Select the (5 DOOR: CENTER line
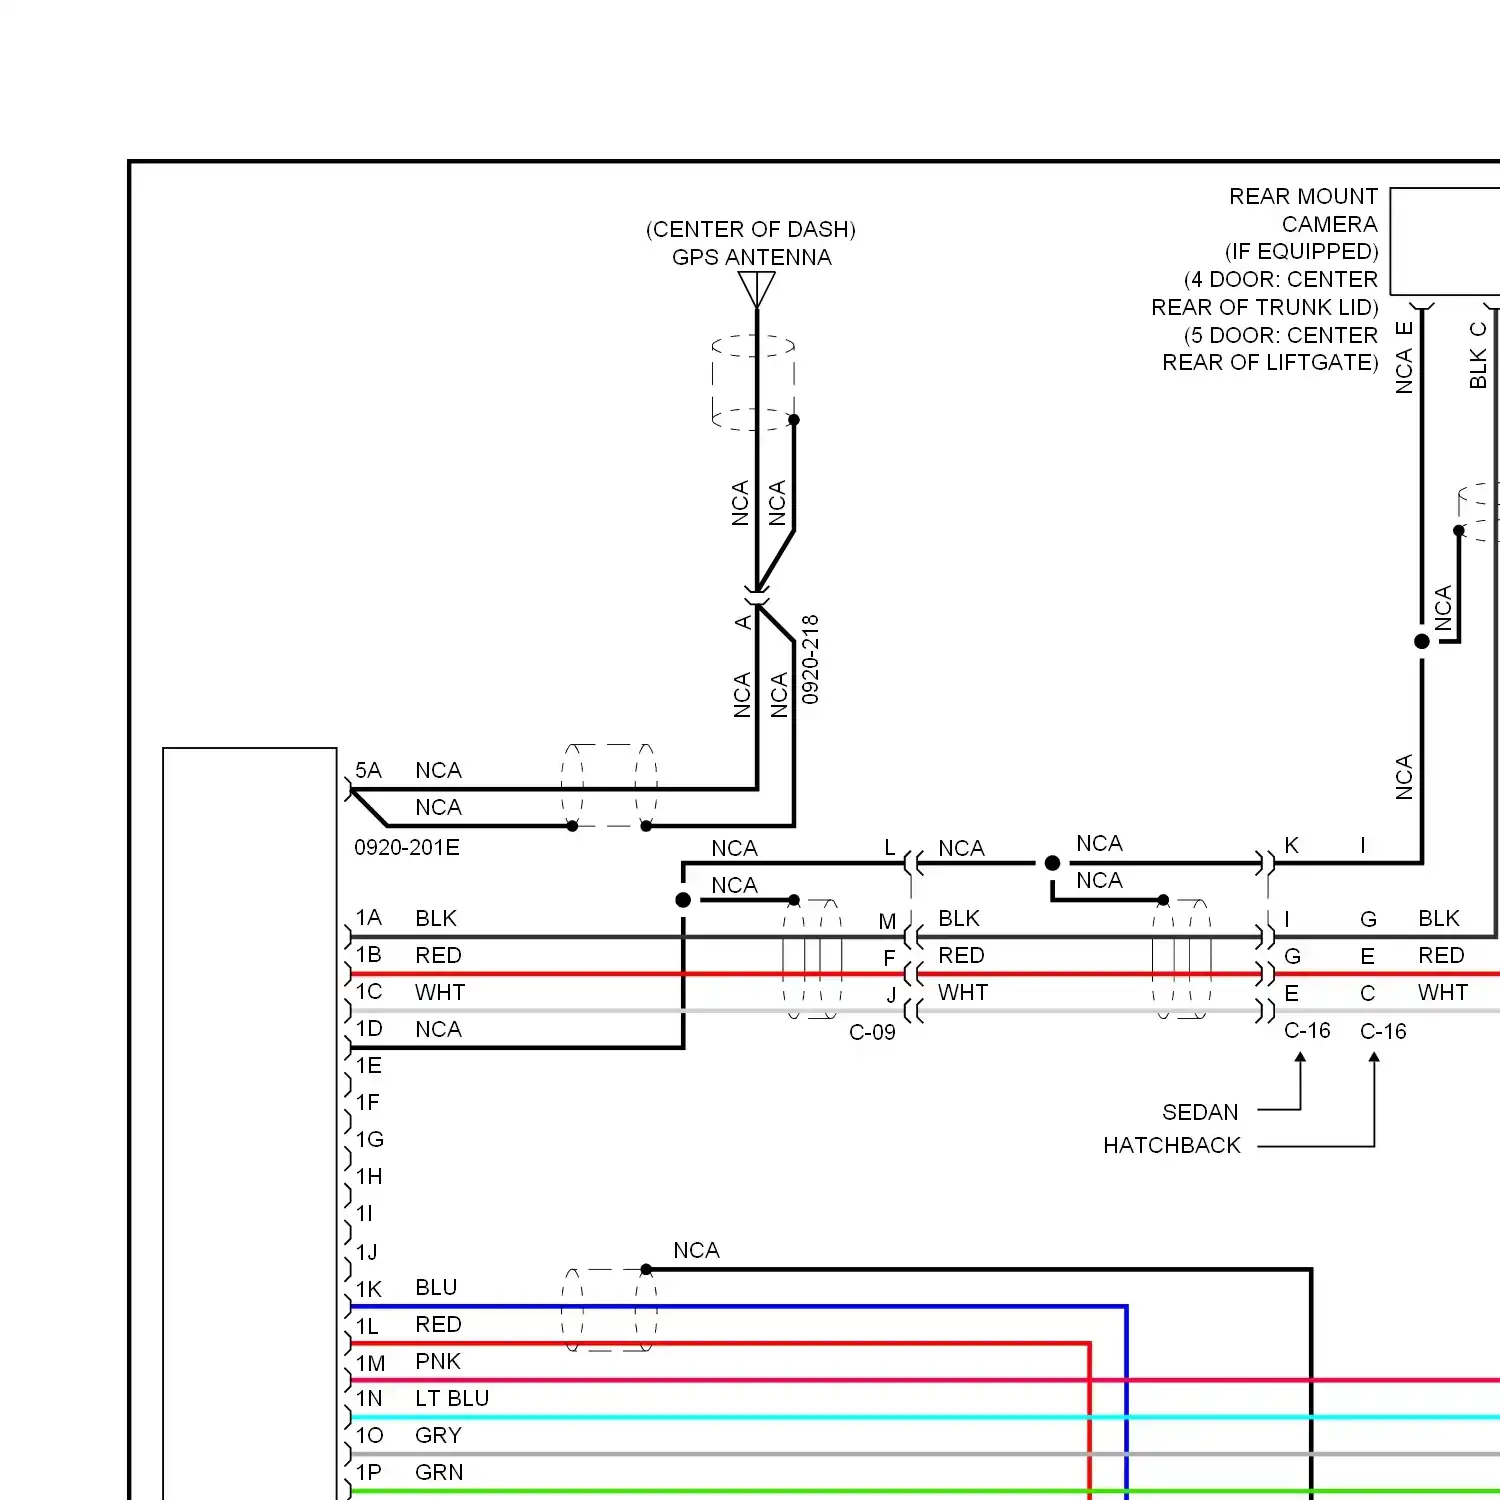 coord(1281,335)
